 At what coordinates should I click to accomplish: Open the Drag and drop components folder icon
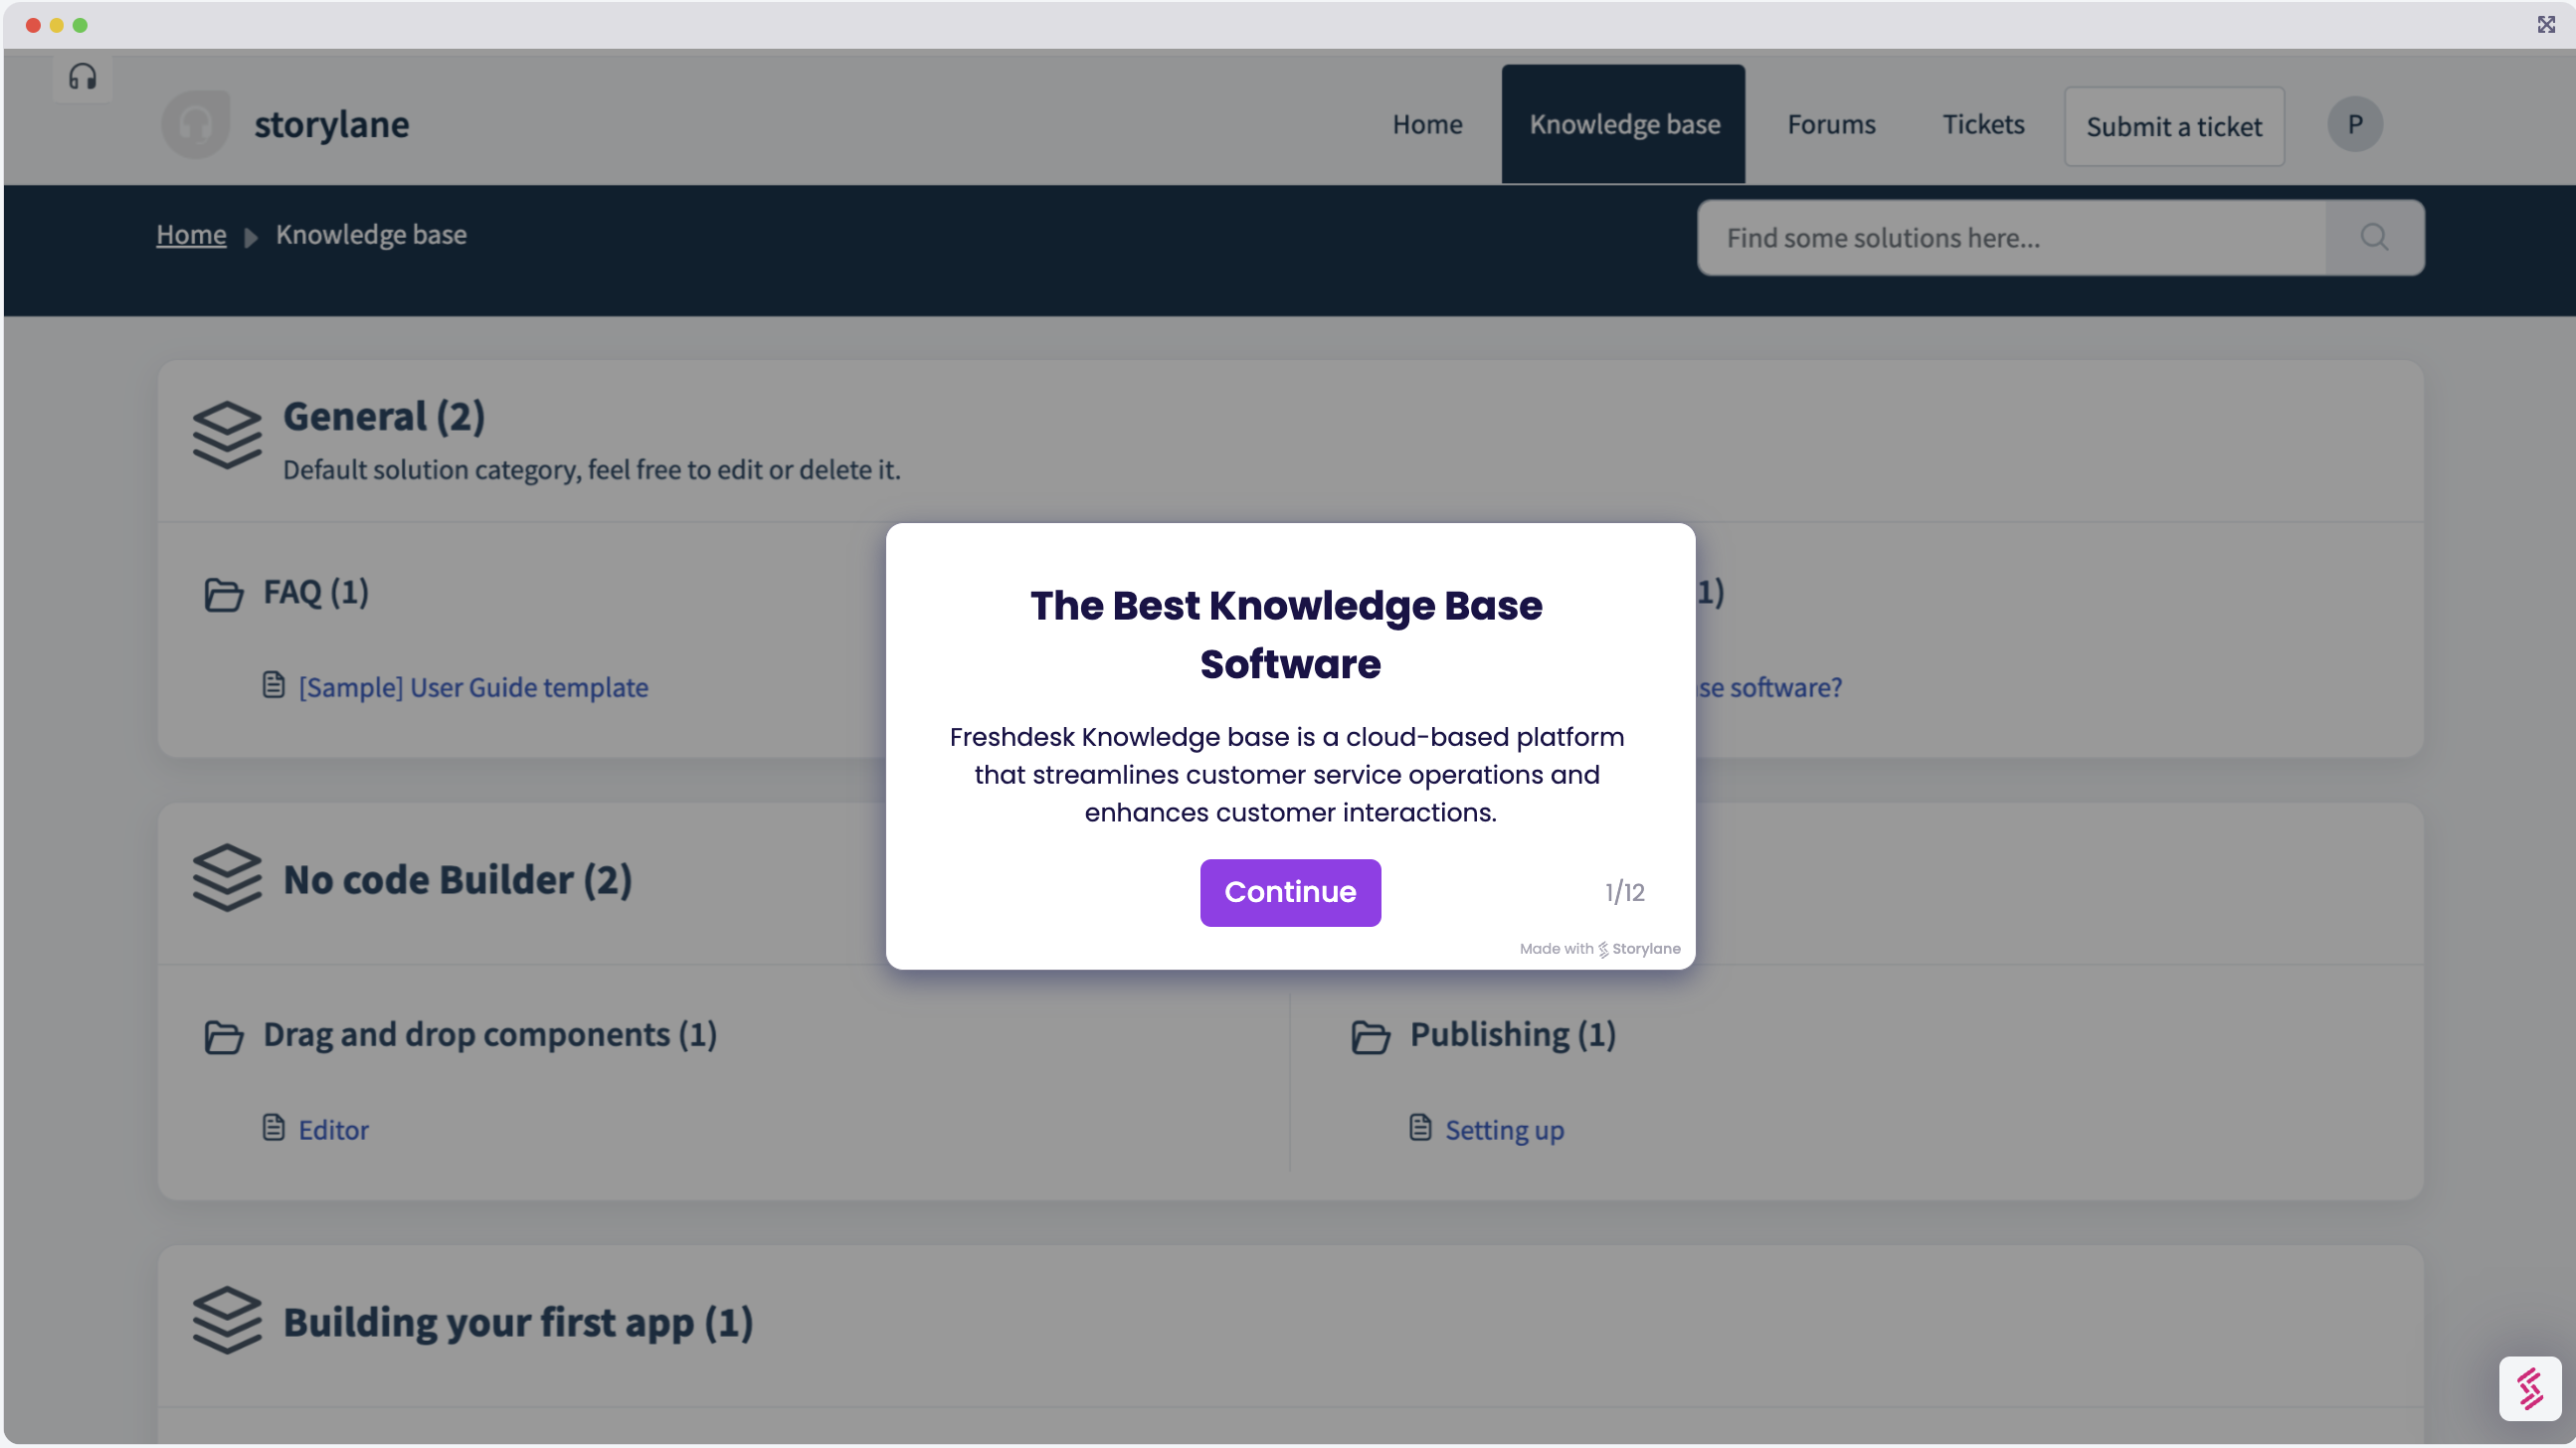[x=225, y=1038]
